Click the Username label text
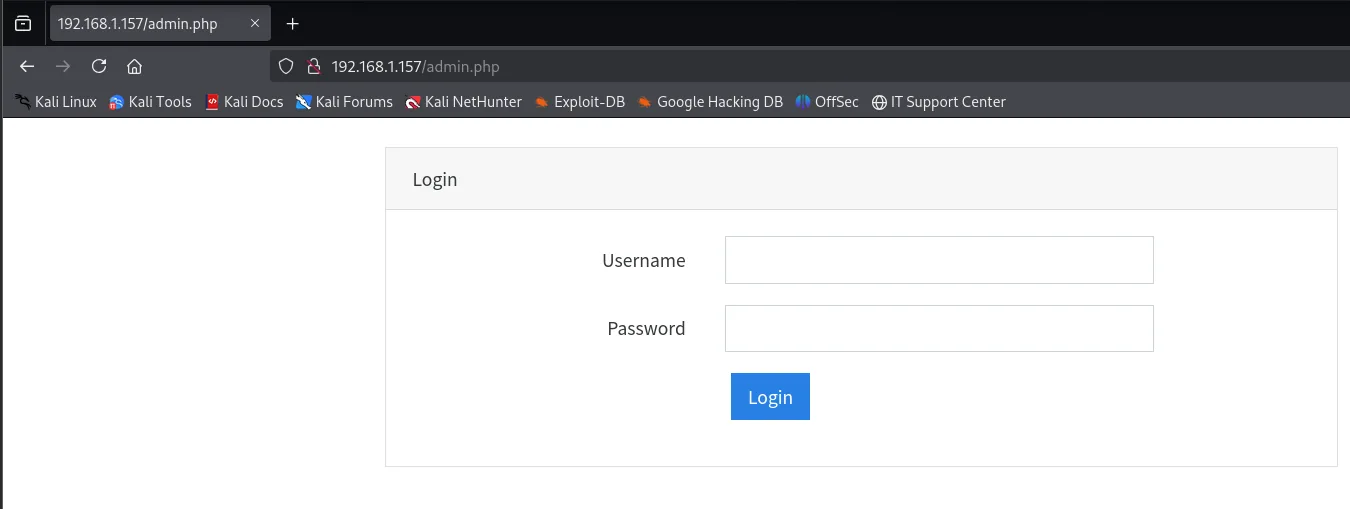This screenshot has width=1350, height=509. pyautogui.click(x=644, y=261)
